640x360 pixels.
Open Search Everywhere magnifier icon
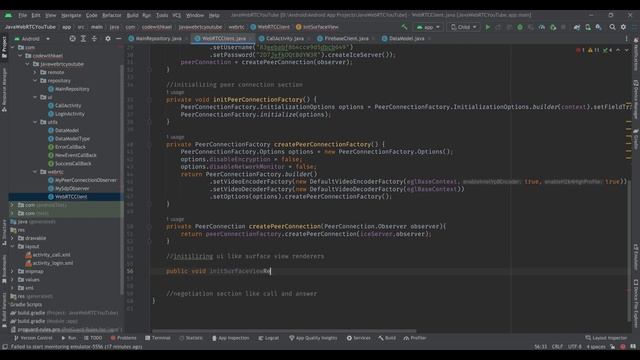tap(612, 27)
